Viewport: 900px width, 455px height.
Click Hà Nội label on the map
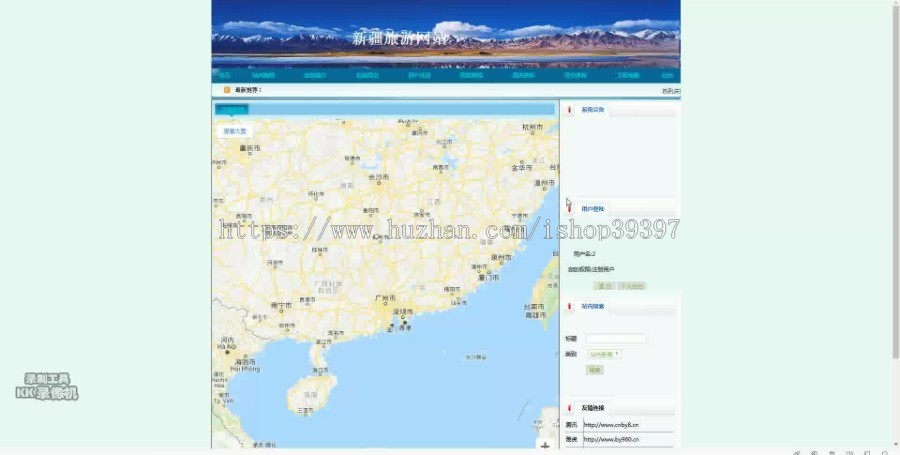pos(227,347)
